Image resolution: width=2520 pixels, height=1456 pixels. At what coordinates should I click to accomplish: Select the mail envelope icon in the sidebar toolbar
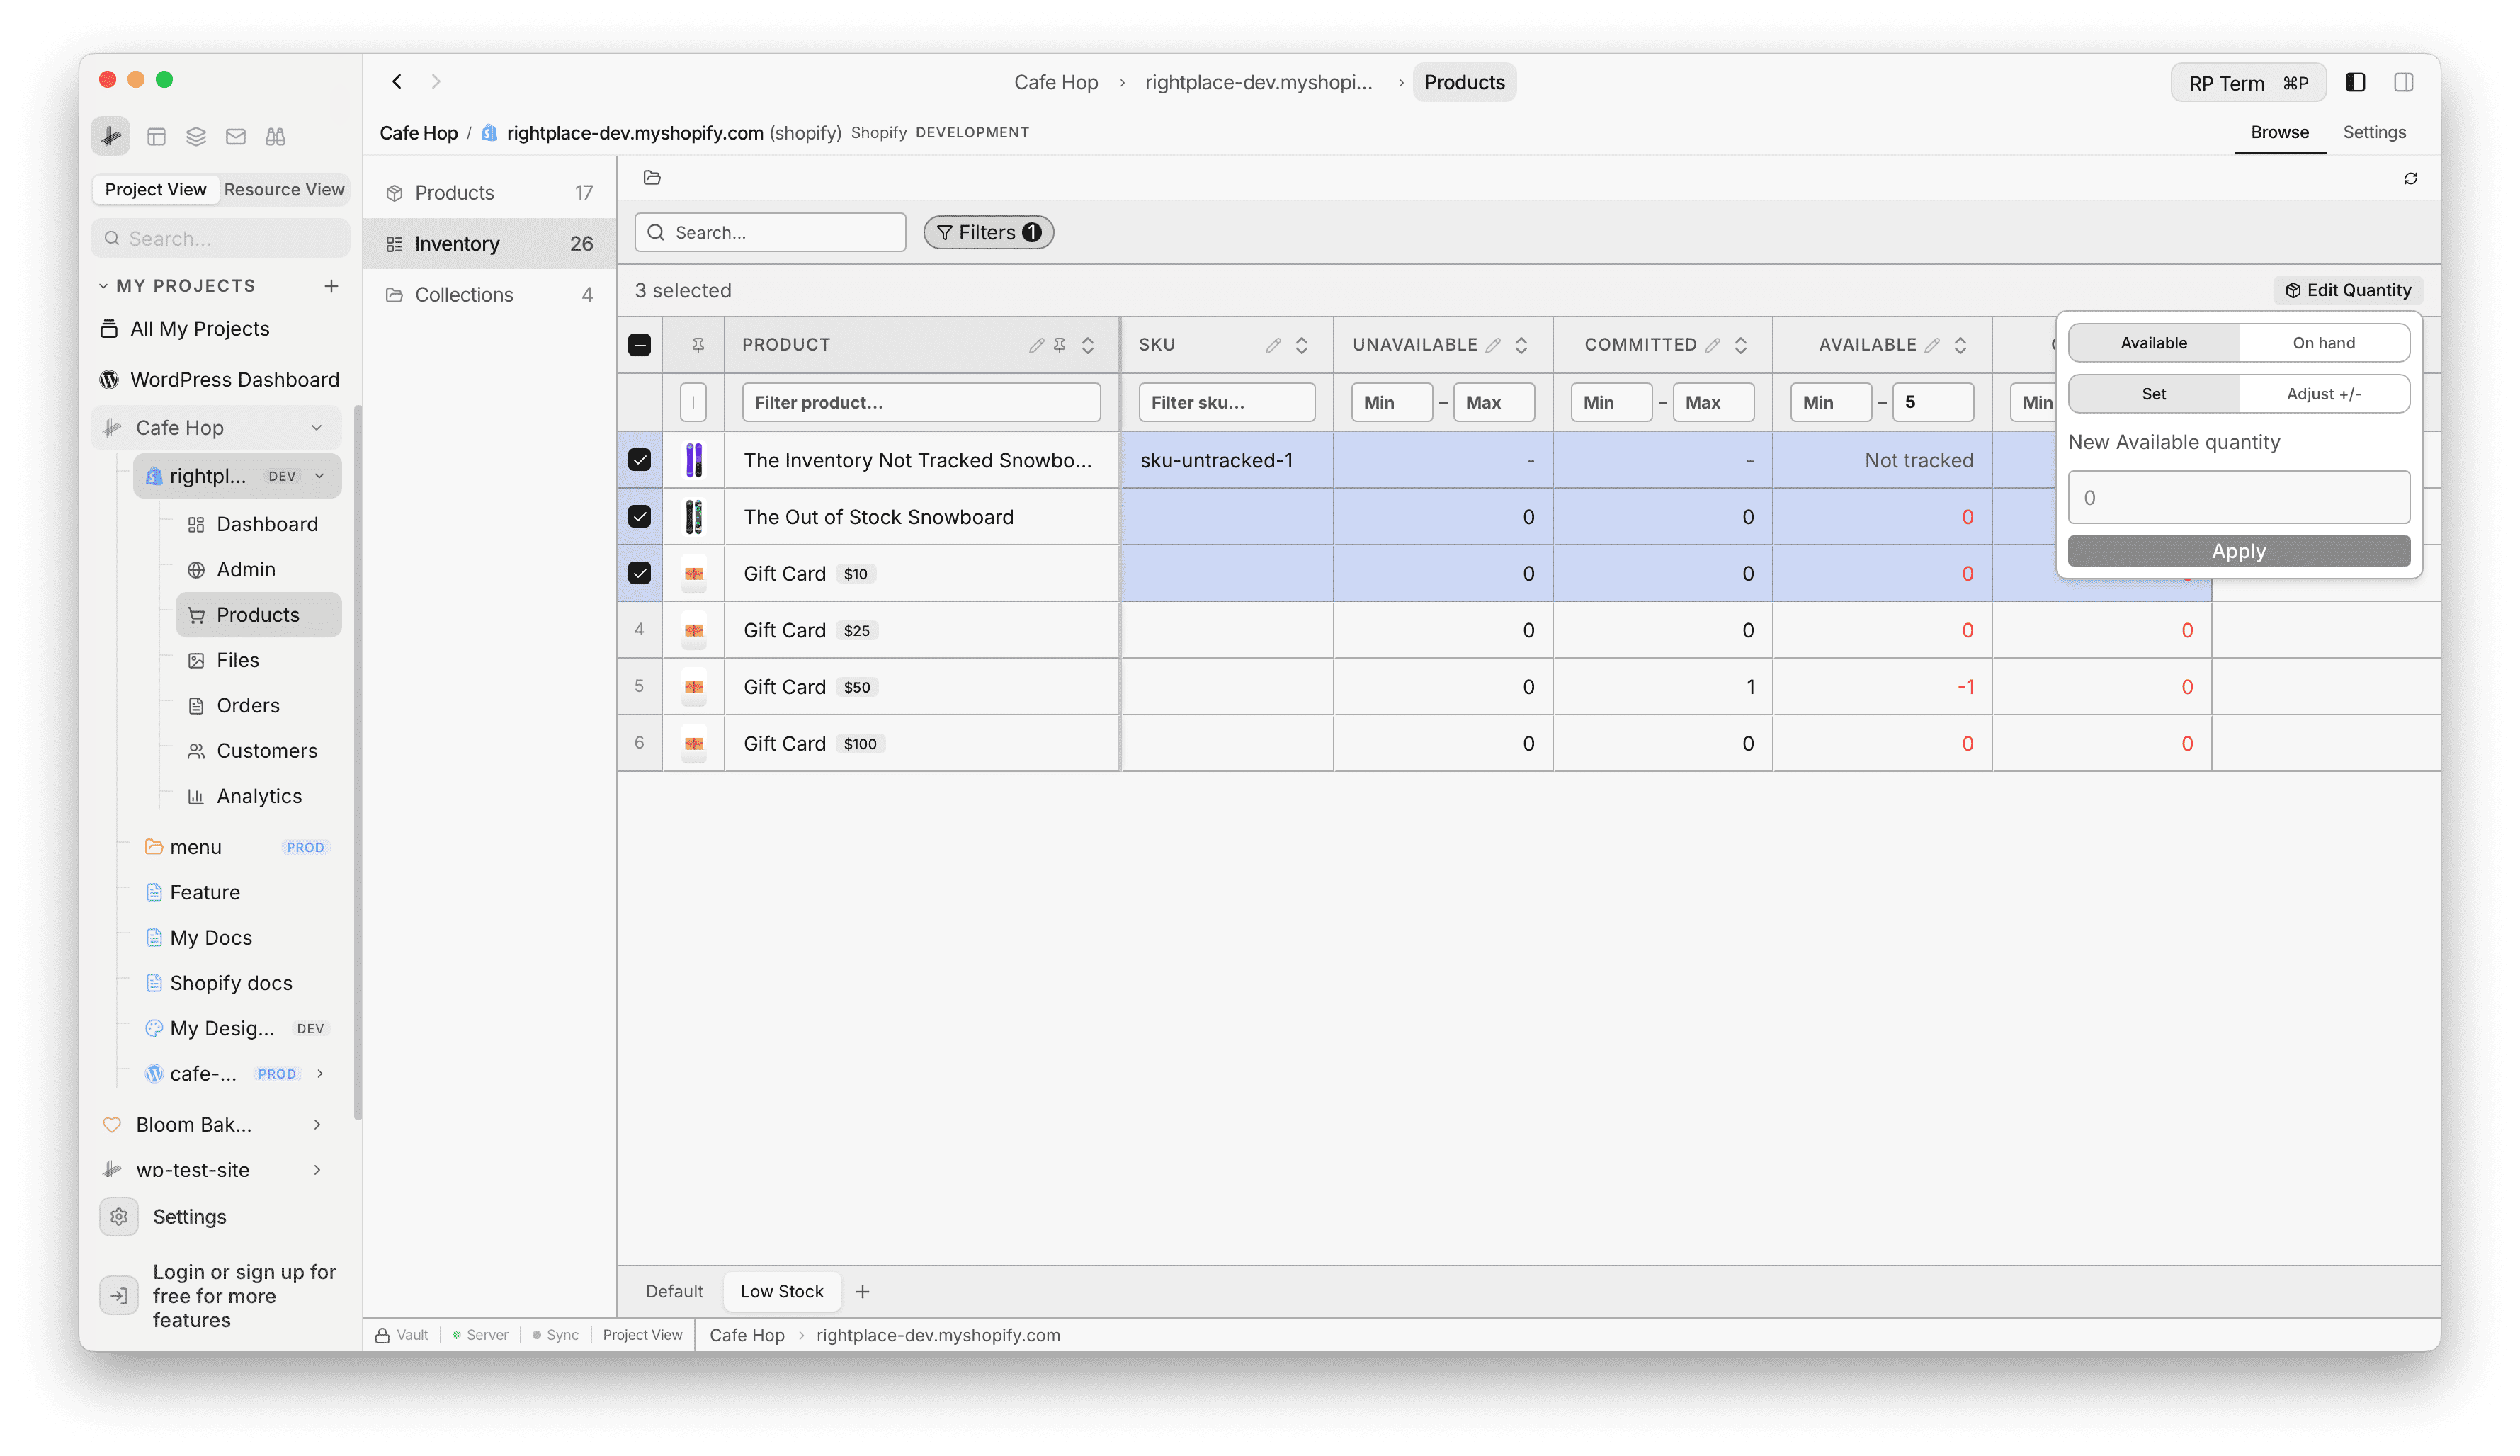pos(236,136)
